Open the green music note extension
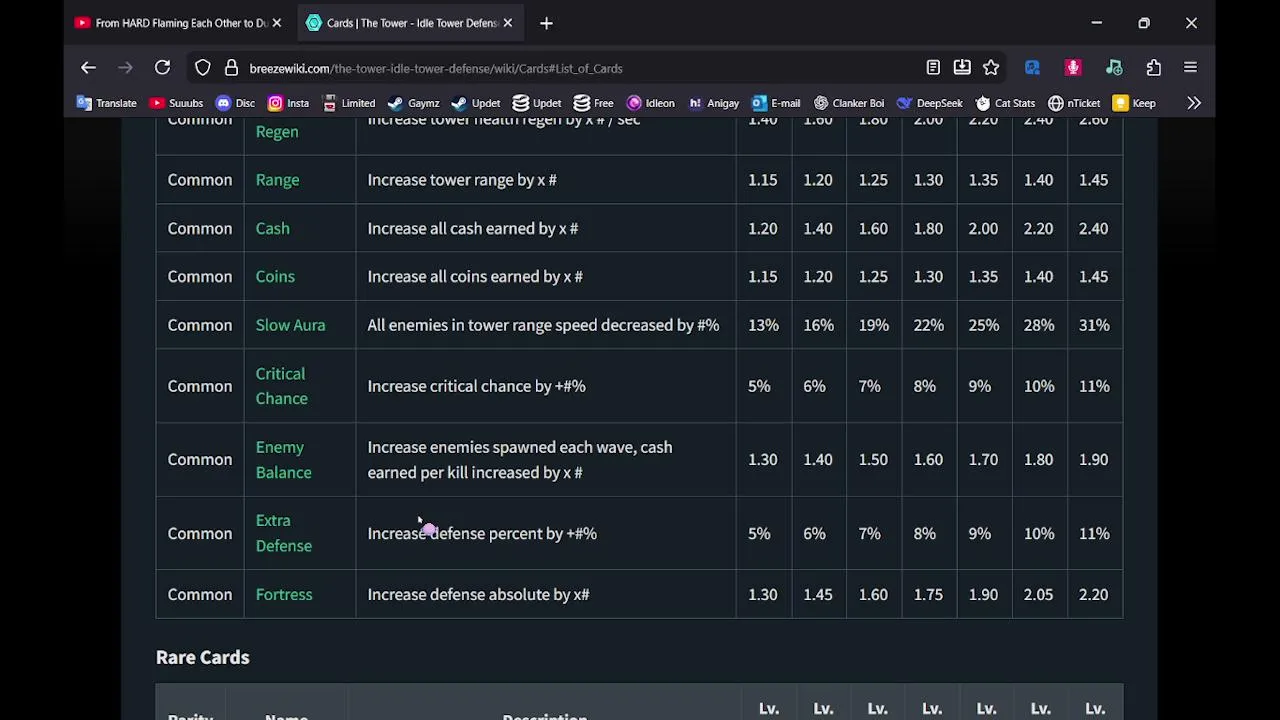The height and width of the screenshot is (720, 1280). (x=1114, y=68)
